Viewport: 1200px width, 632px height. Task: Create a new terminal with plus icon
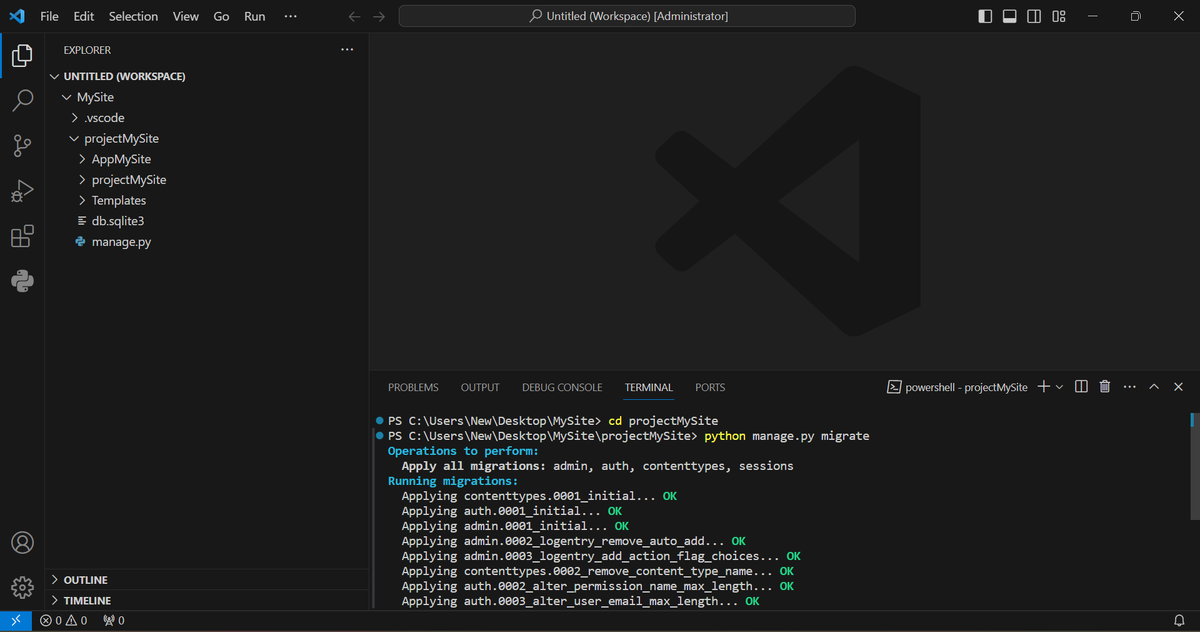[1043, 387]
